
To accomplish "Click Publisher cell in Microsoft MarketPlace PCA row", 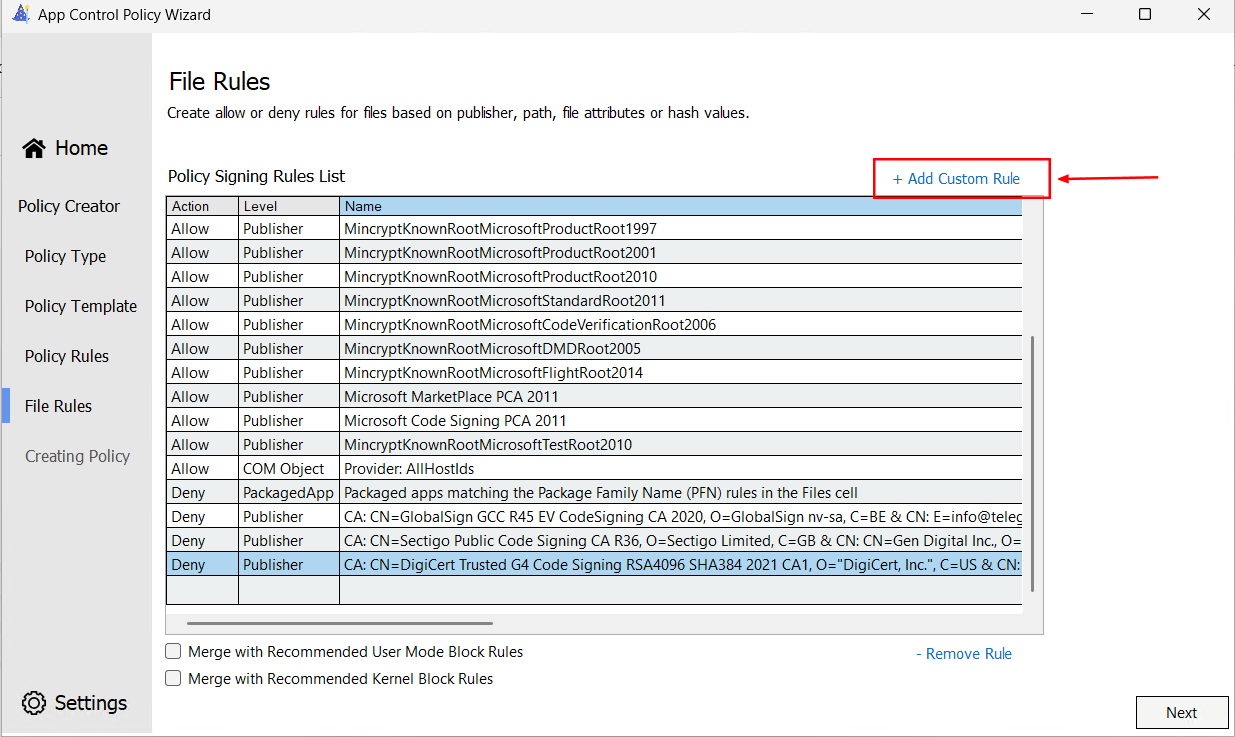I will tap(289, 397).
